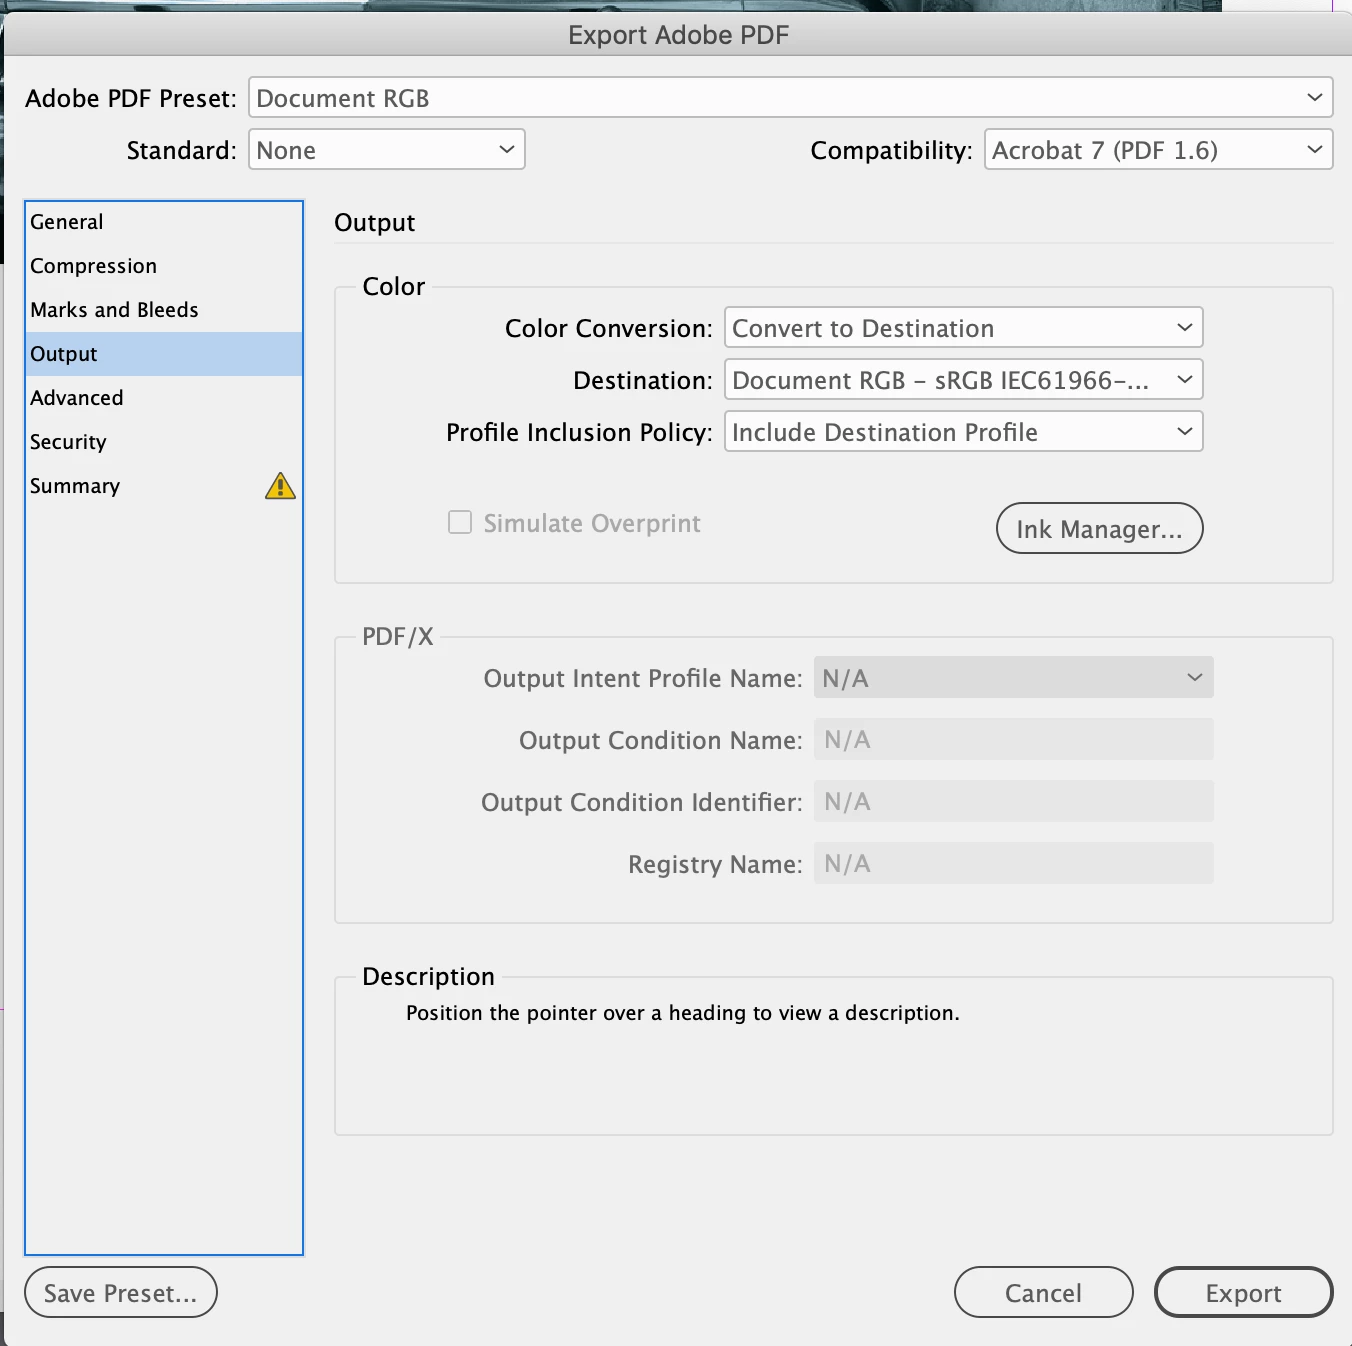Click the description text about positioning pointer
The image size is (1352, 1346).
682,1013
